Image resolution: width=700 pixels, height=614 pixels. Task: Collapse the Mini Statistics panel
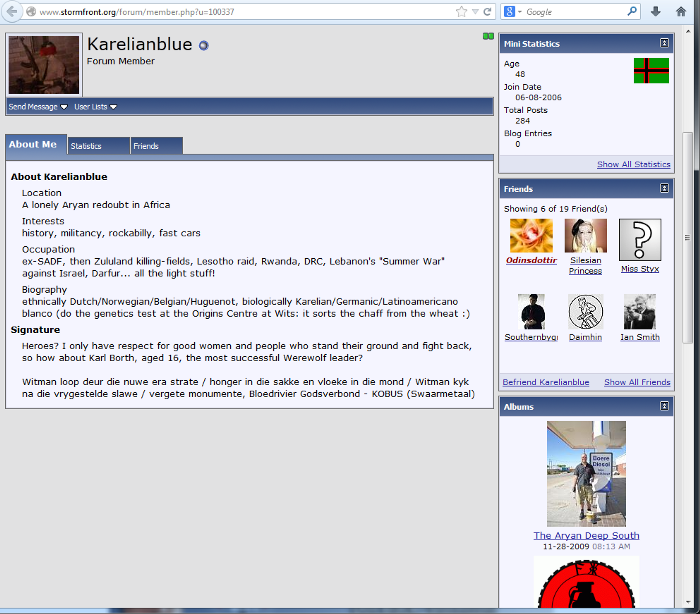tap(664, 43)
